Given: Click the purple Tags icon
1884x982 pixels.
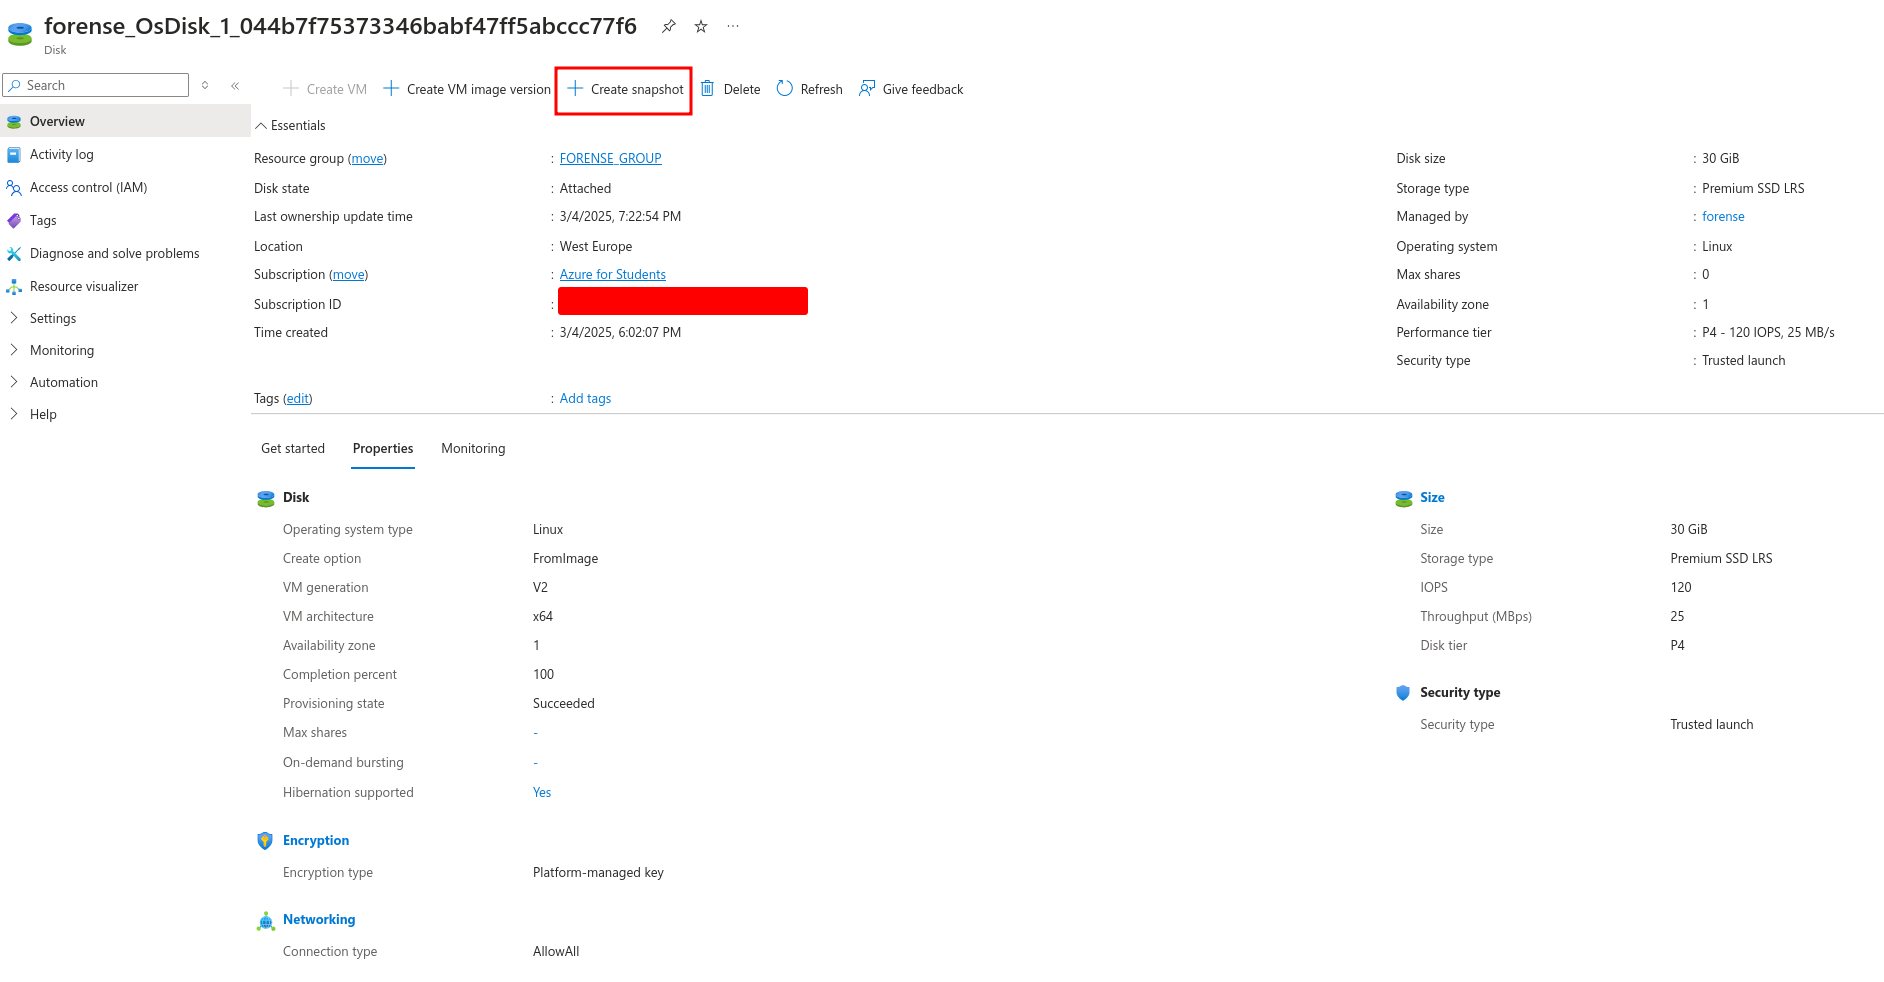Looking at the screenshot, I should coord(14,221).
